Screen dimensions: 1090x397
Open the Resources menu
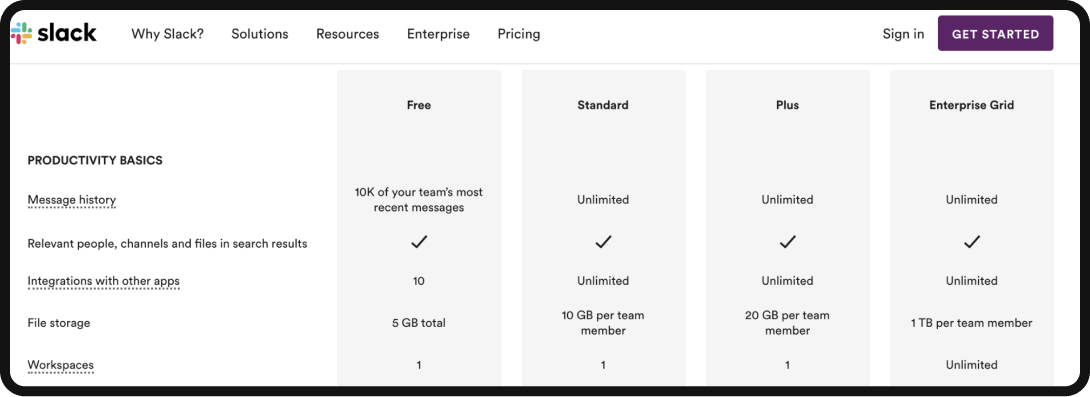tap(348, 34)
